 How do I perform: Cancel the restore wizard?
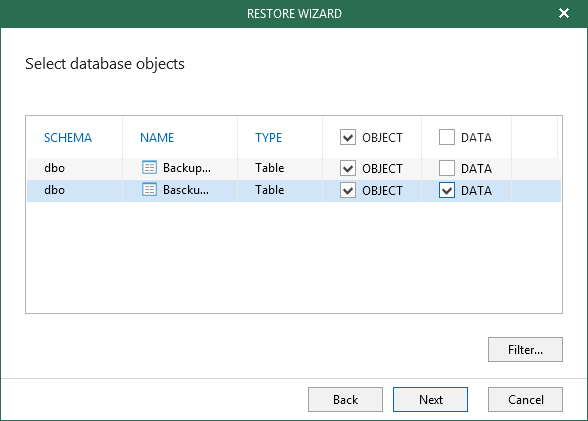pyautogui.click(x=525, y=400)
